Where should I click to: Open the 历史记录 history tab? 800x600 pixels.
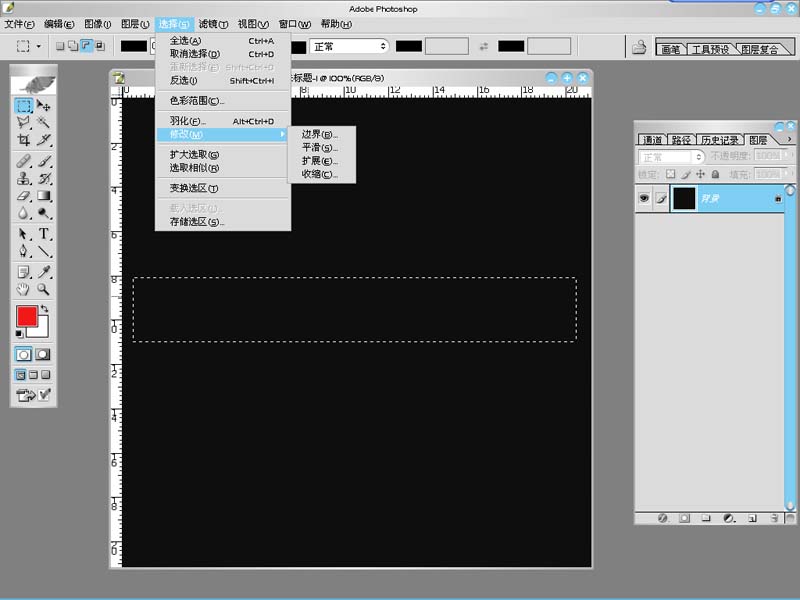pos(720,140)
